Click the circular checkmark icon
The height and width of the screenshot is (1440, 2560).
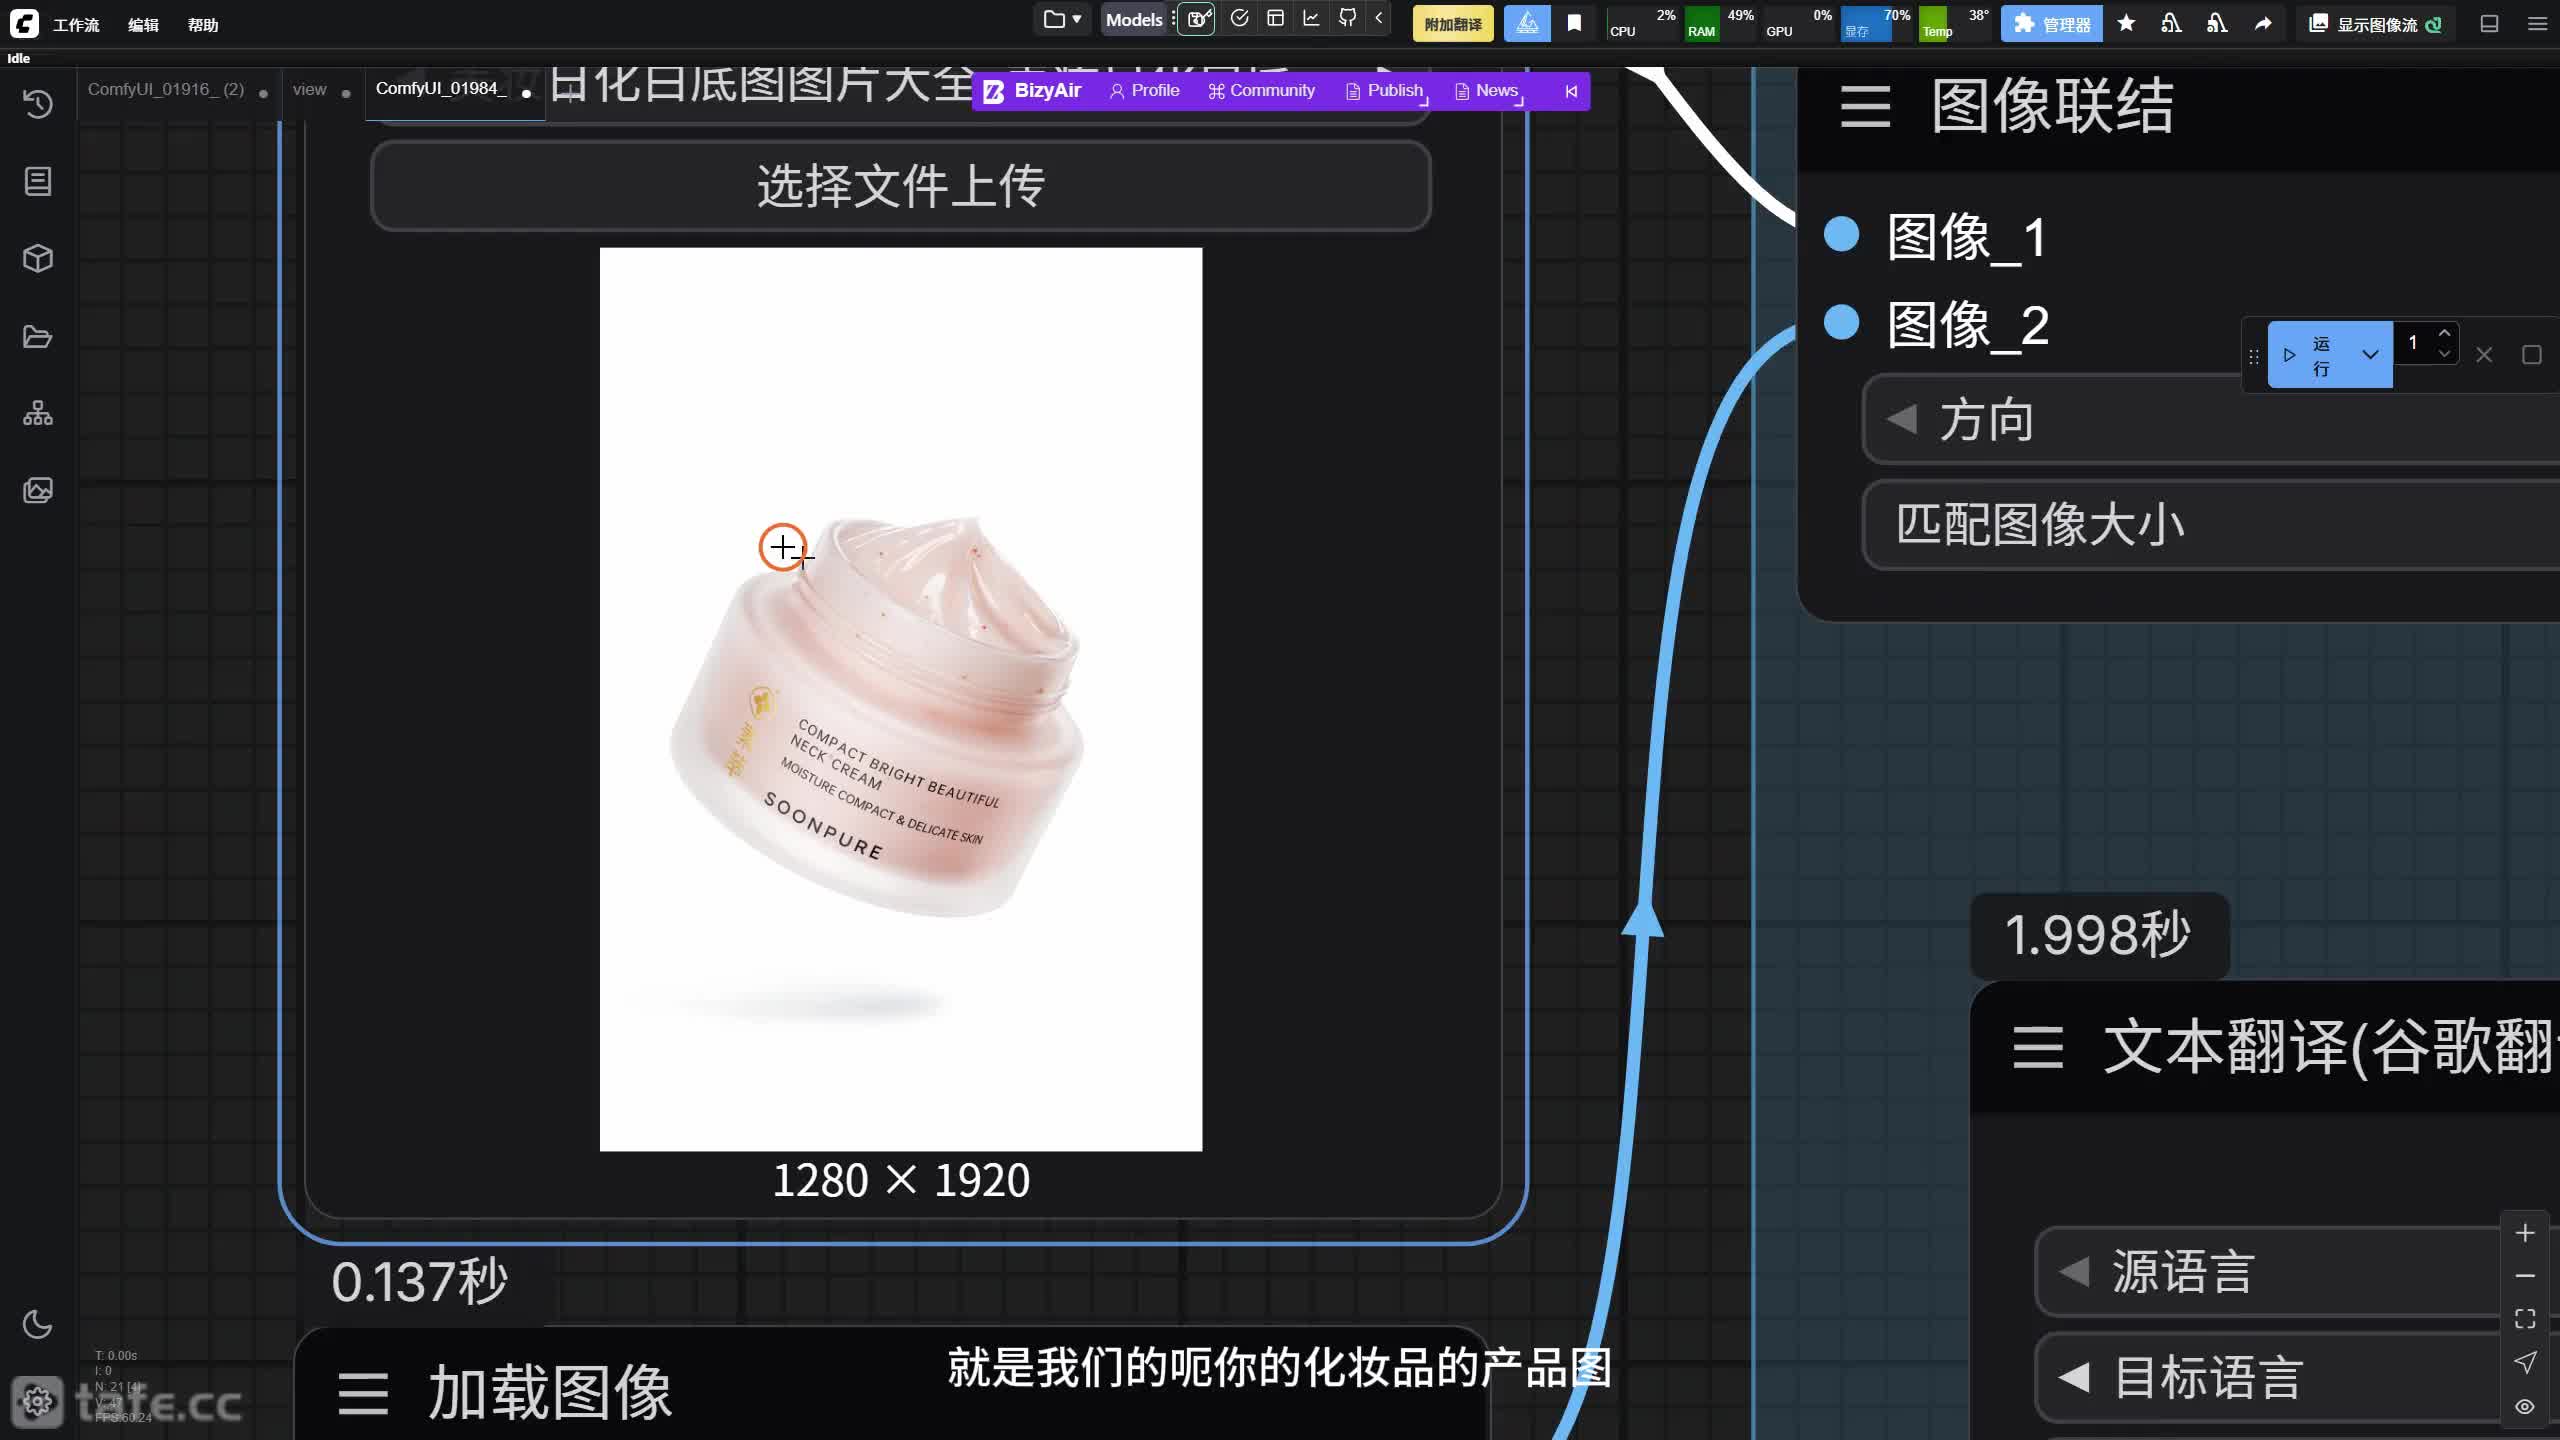coord(1240,19)
